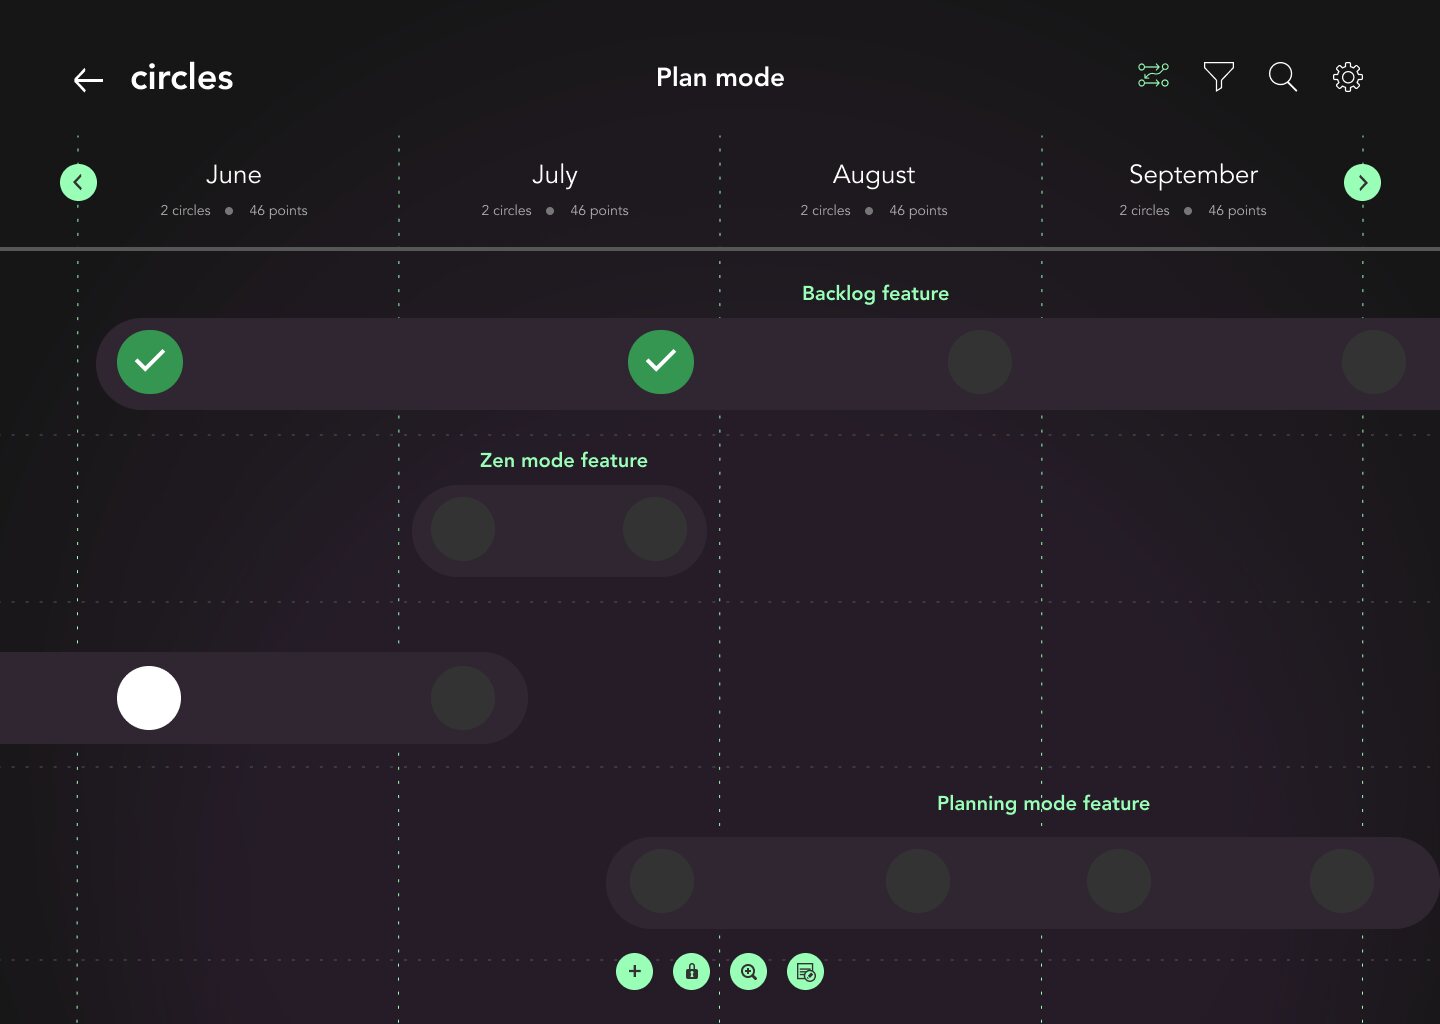Click "46 points" under June
1440x1024 pixels.
278,210
